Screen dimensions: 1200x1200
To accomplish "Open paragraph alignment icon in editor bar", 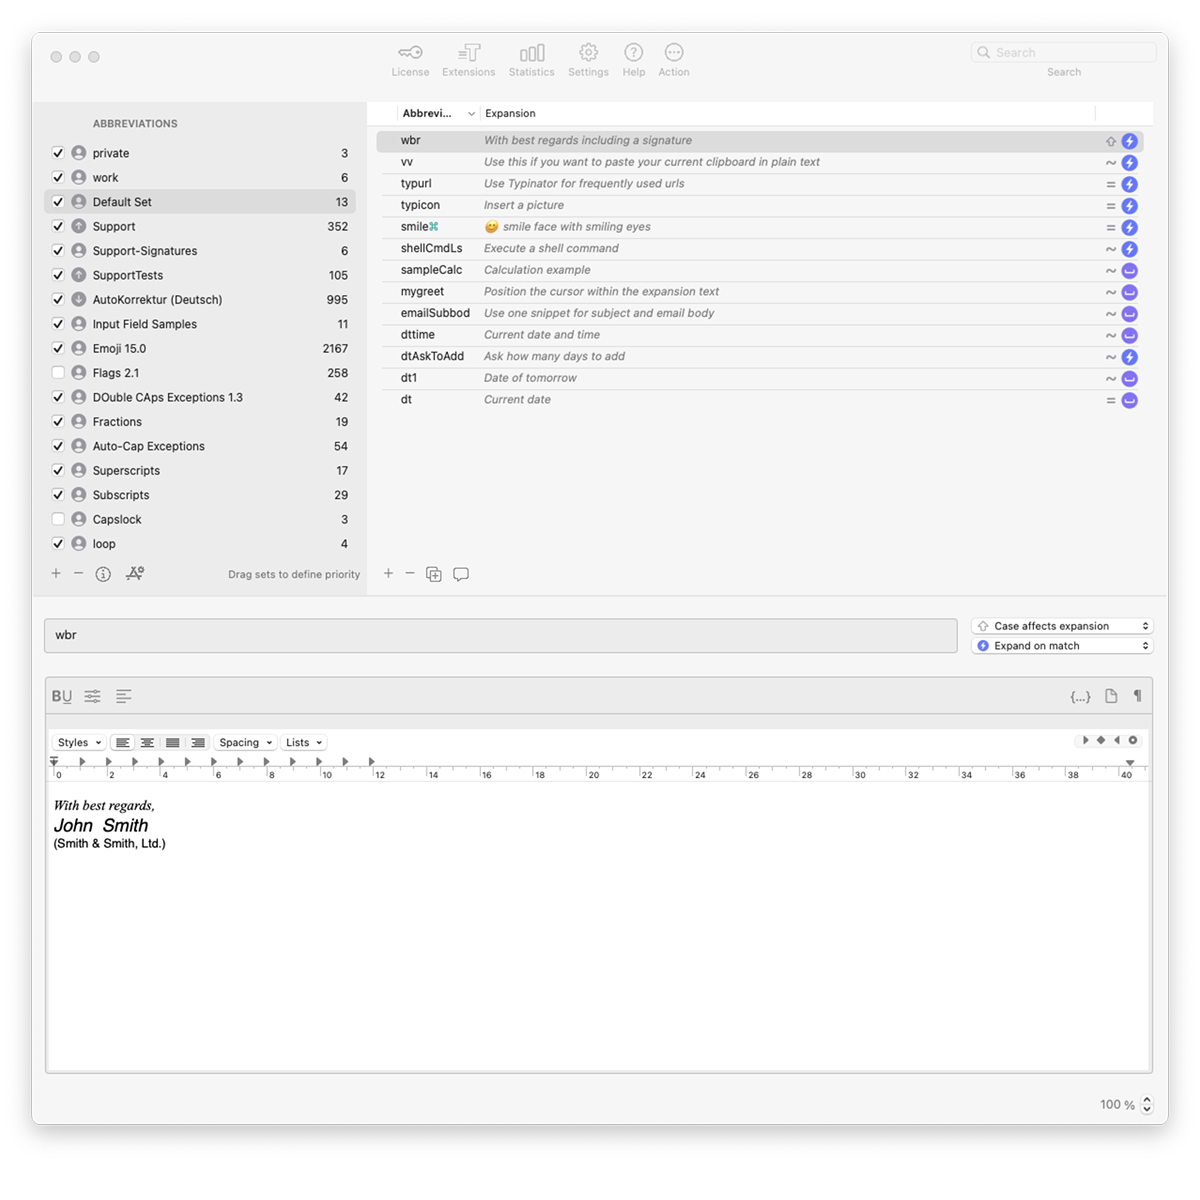I will click(x=124, y=696).
